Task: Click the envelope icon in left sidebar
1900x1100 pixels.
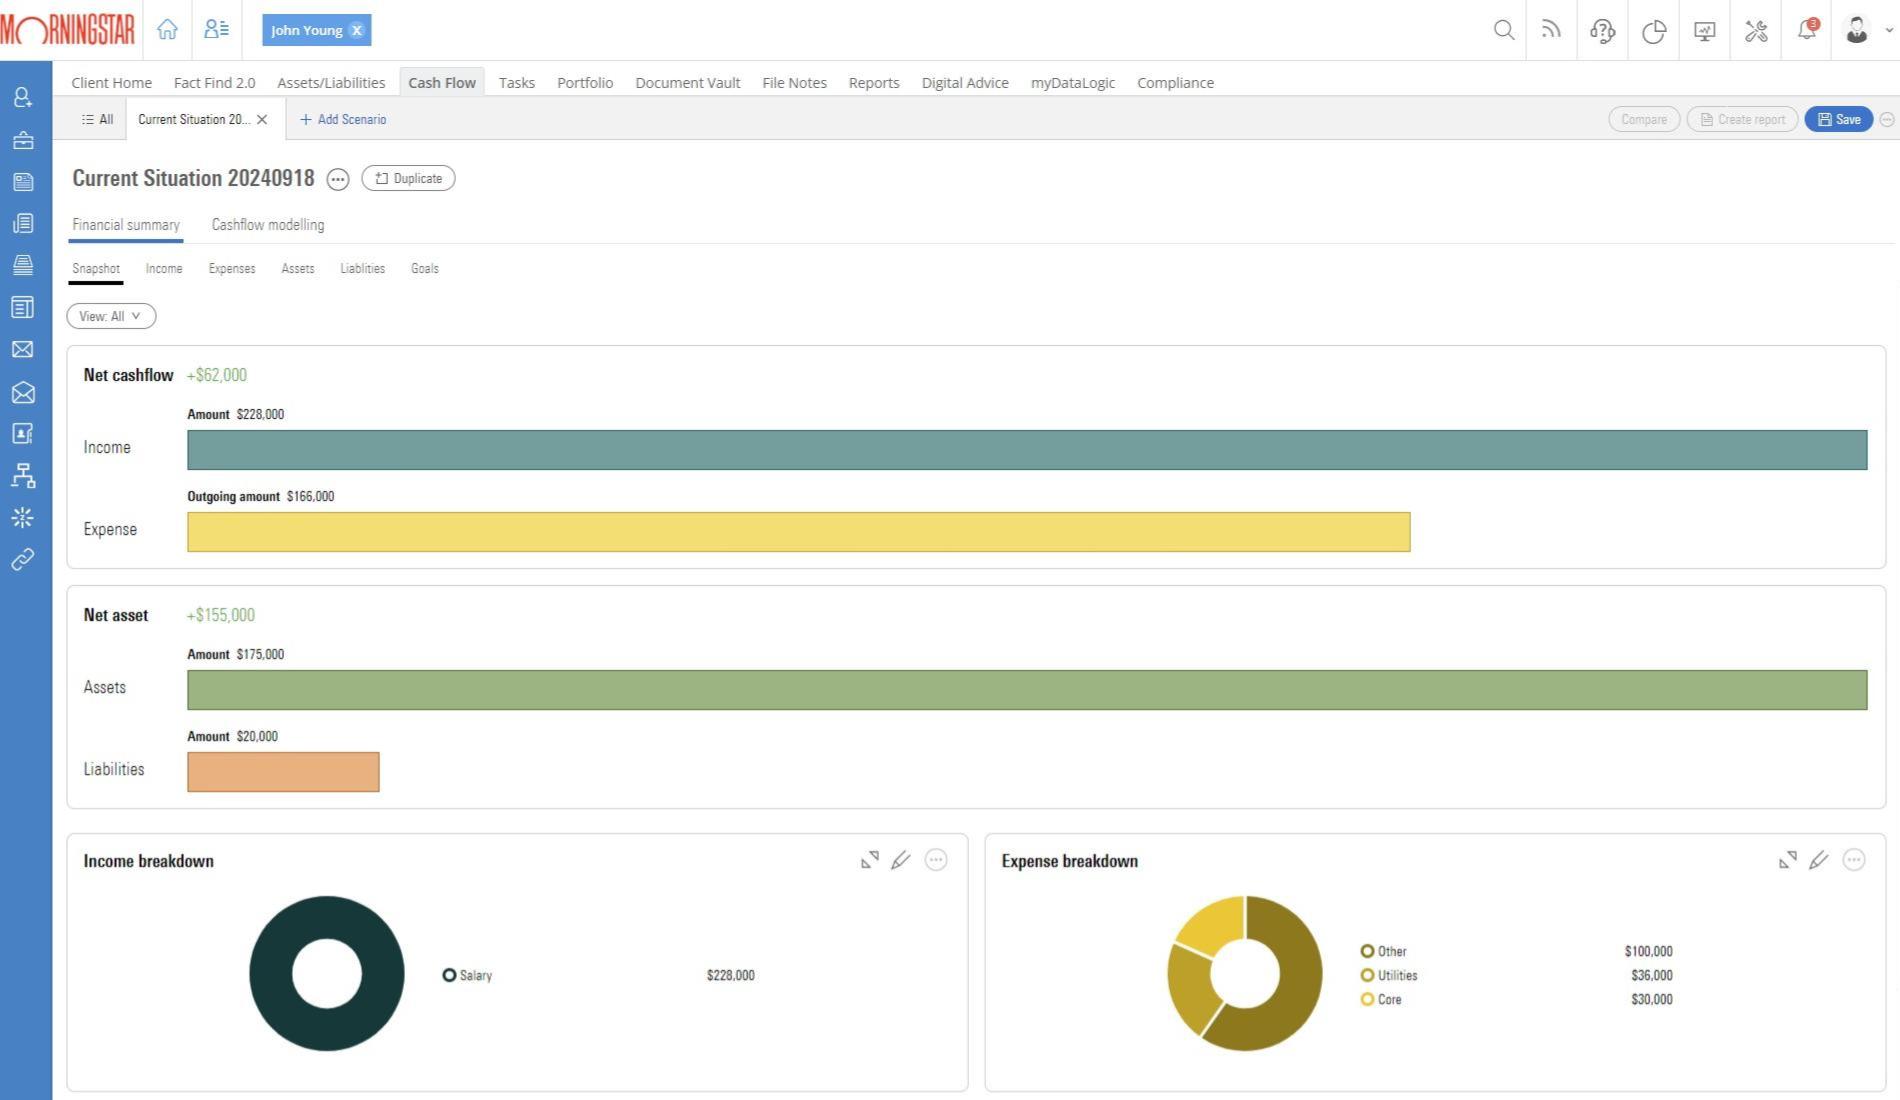Action: point(23,349)
